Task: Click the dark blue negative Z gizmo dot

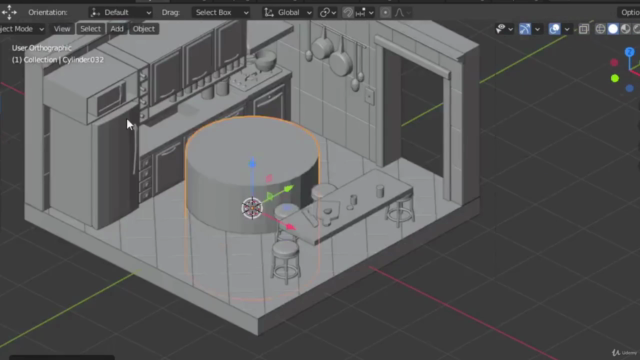Action: 629,88
